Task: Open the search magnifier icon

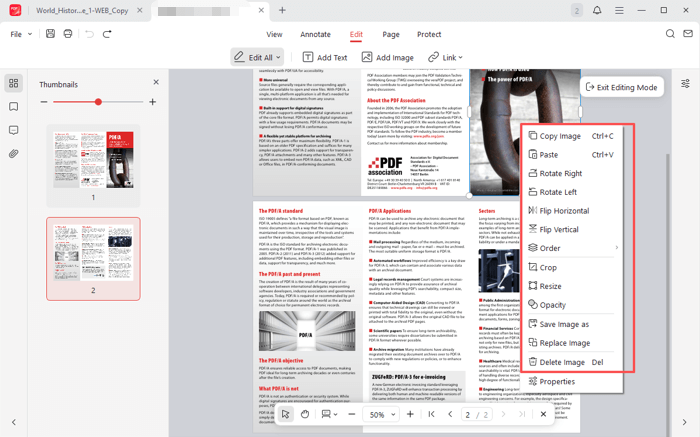Action: [670, 34]
